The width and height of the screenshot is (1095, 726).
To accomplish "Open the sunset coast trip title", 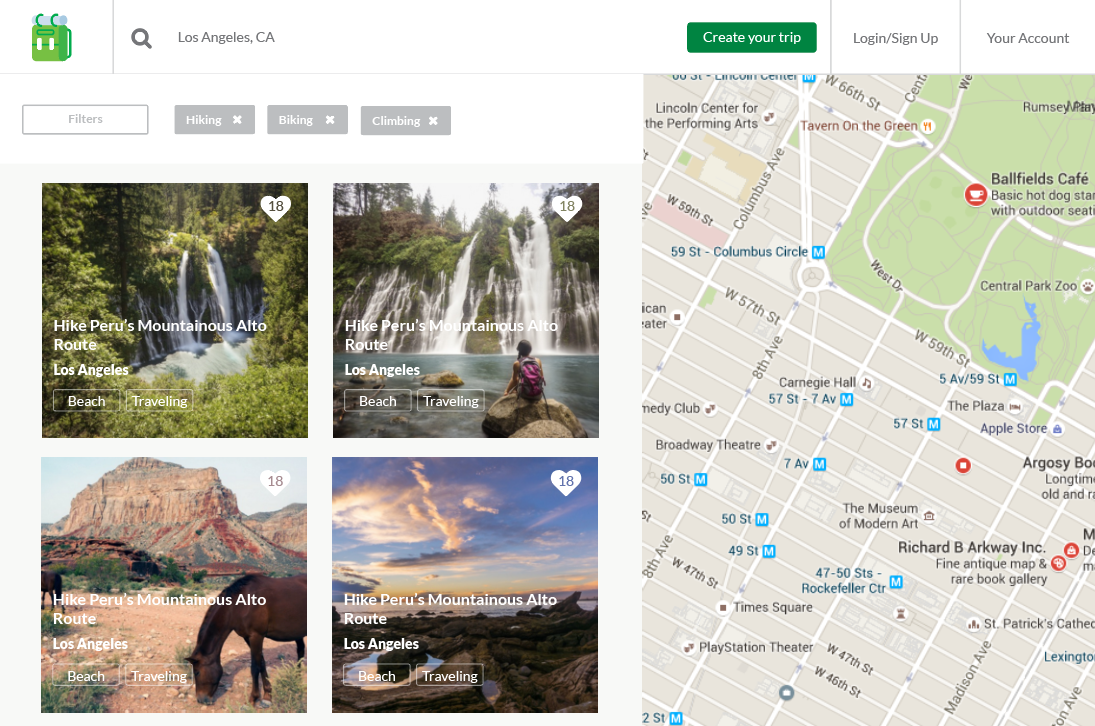I will tap(450, 609).
